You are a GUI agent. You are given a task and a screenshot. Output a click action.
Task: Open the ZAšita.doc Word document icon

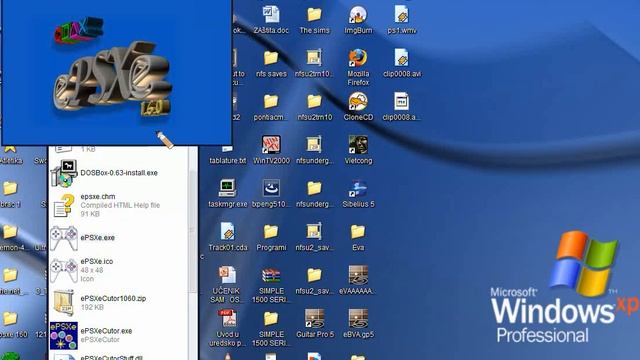pyautogui.click(x=271, y=15)
